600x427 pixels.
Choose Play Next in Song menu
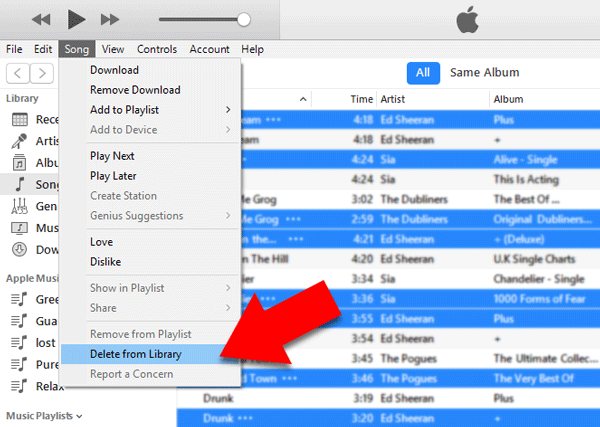click(x=150, y=156)
